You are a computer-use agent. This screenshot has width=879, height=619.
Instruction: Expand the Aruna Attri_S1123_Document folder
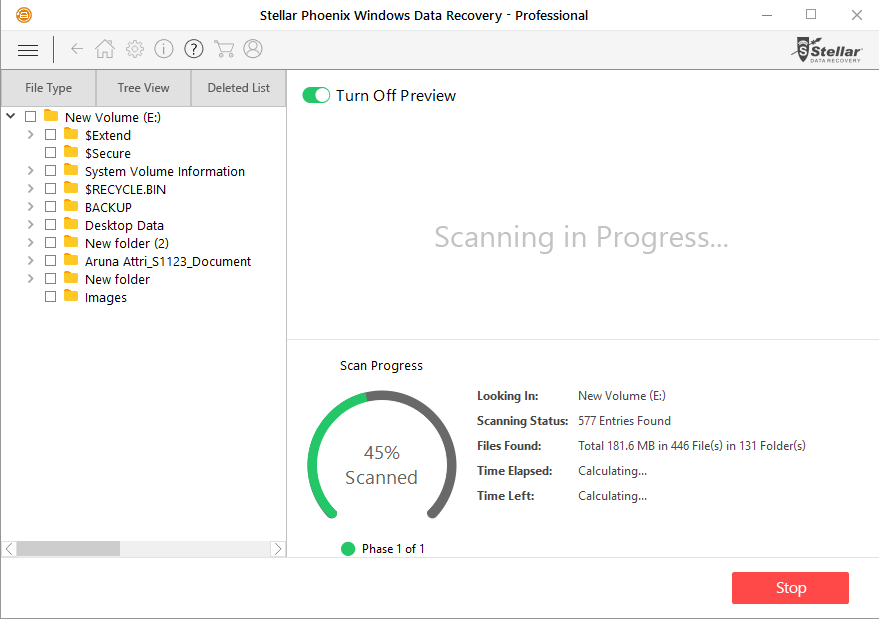coord(31,261)
